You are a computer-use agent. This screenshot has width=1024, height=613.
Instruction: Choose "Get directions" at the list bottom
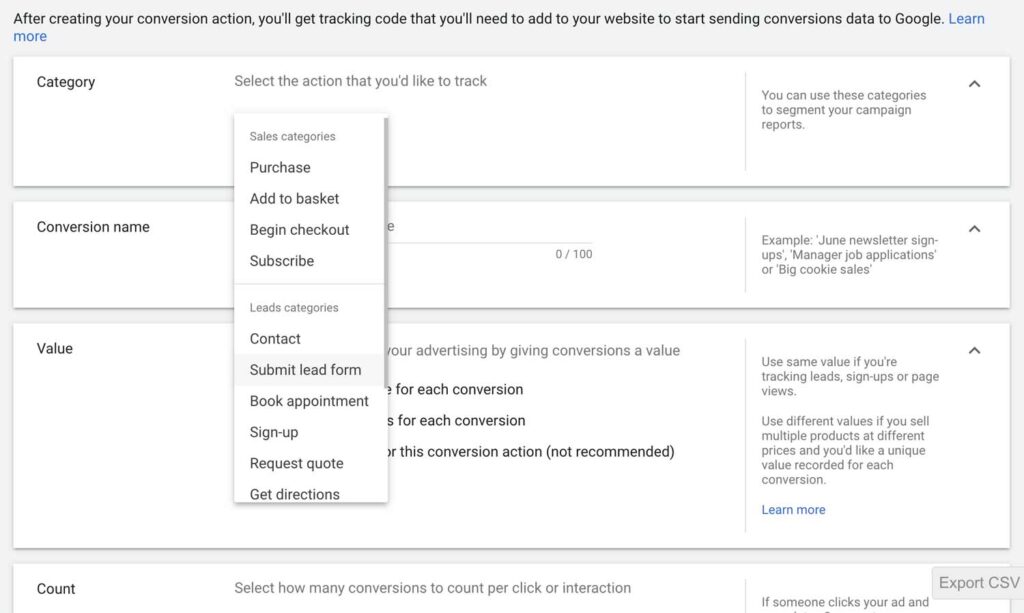(x=294, y=494)
